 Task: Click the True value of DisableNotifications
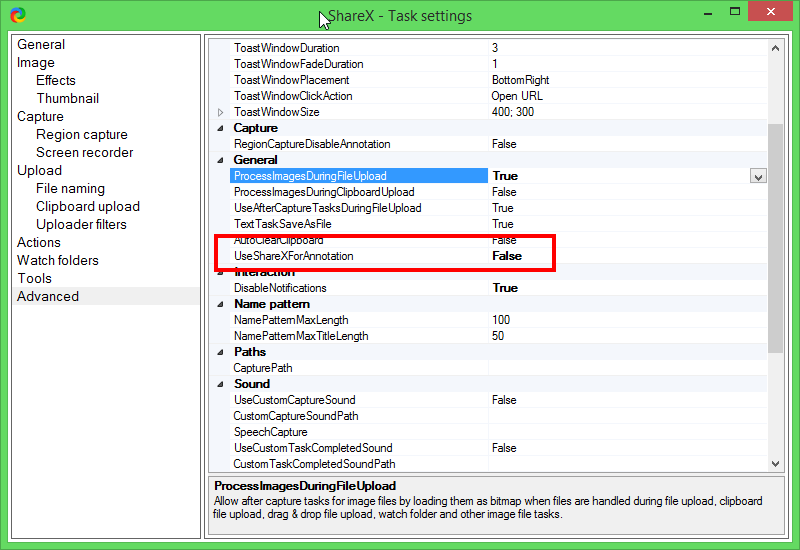pos(505,288)
